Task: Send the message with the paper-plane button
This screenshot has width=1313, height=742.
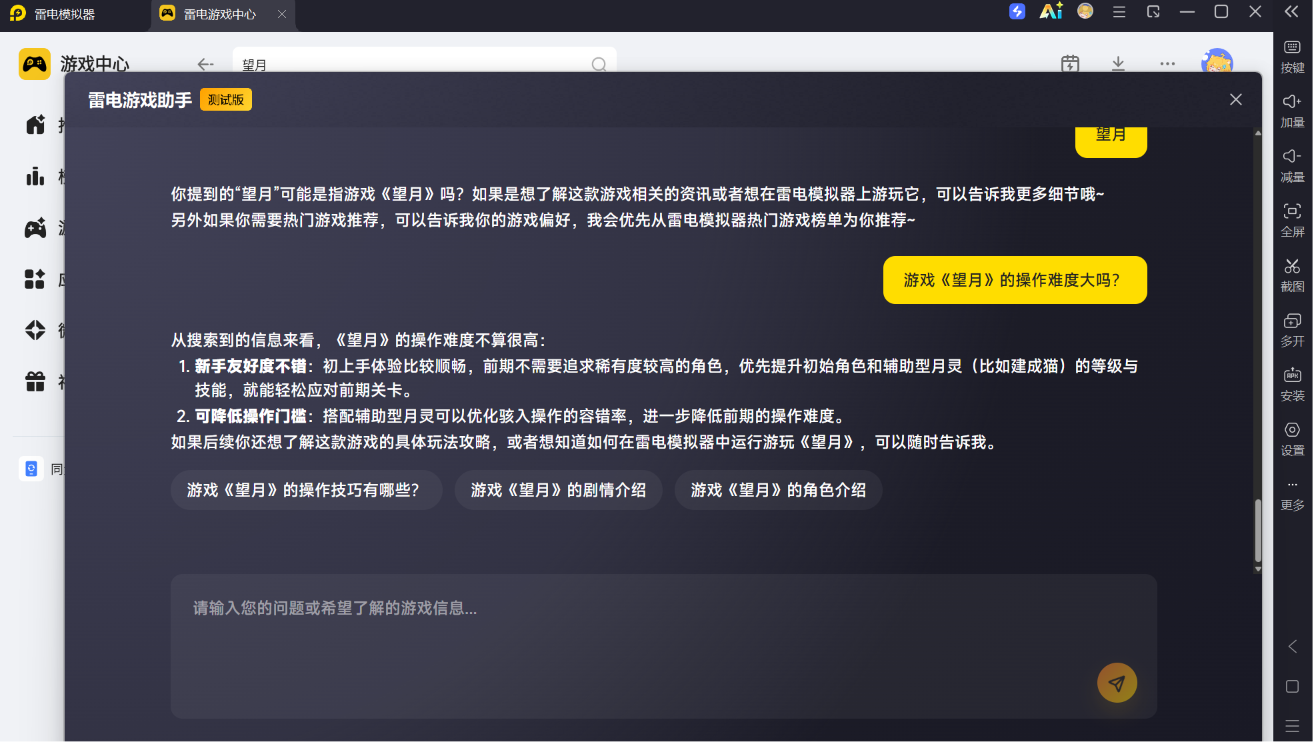Action: click(1117, 683)
